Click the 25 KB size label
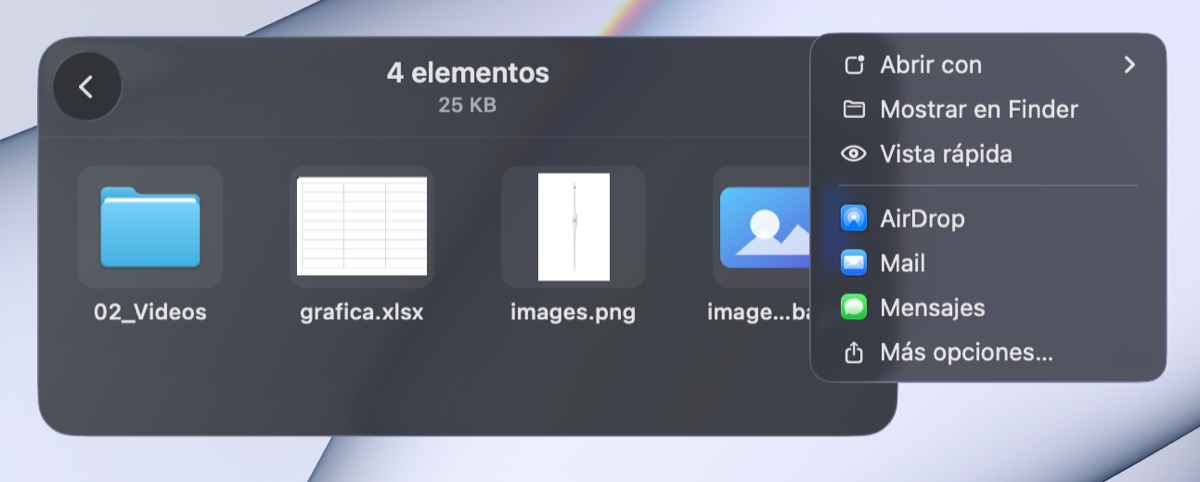 [x=467, y=104]
